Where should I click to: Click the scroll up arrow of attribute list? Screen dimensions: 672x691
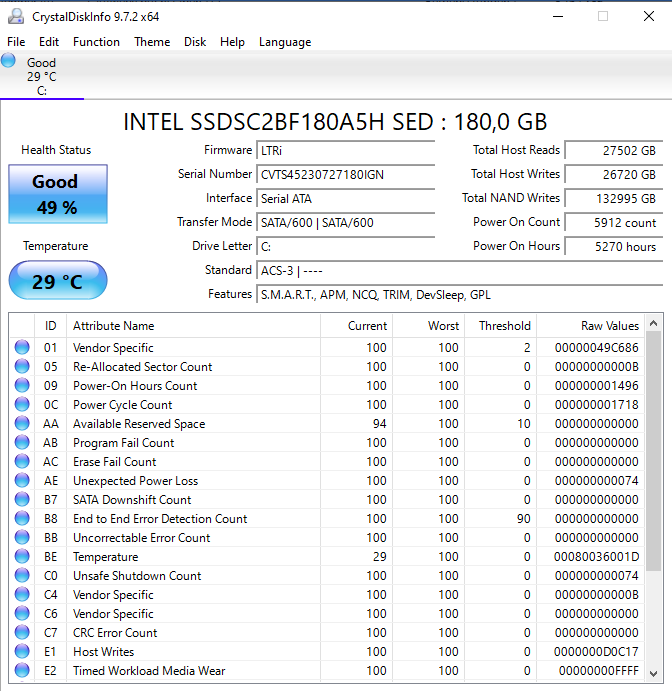click(653, 324)
